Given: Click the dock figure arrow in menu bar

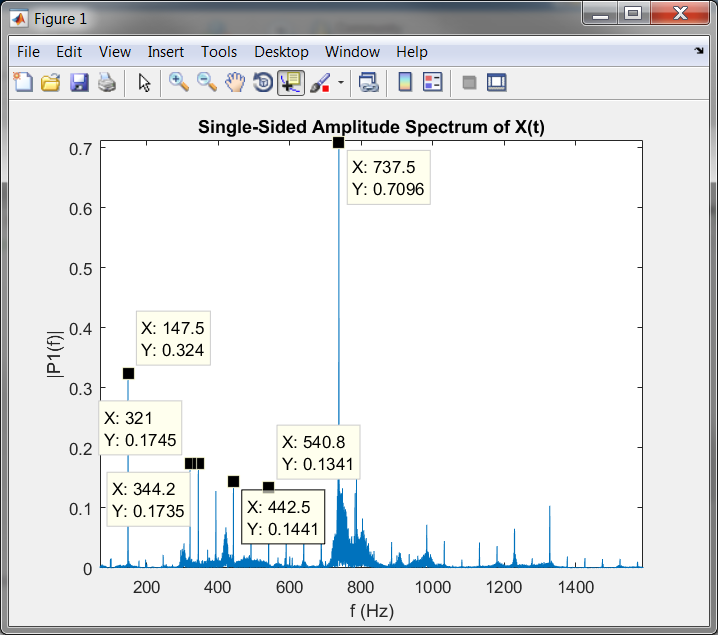Looking at the screenshot, I should tap(698, 50).
